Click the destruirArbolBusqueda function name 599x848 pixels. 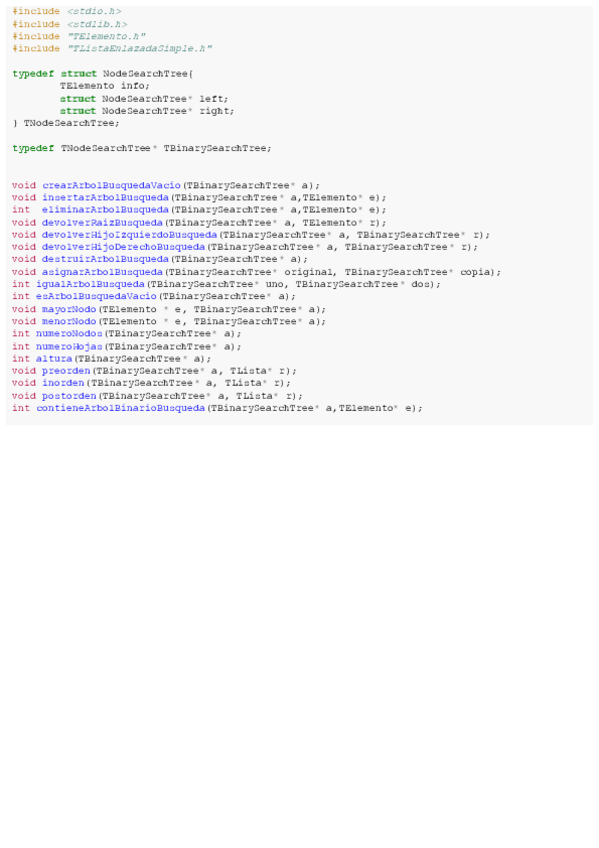coord(105,259)
